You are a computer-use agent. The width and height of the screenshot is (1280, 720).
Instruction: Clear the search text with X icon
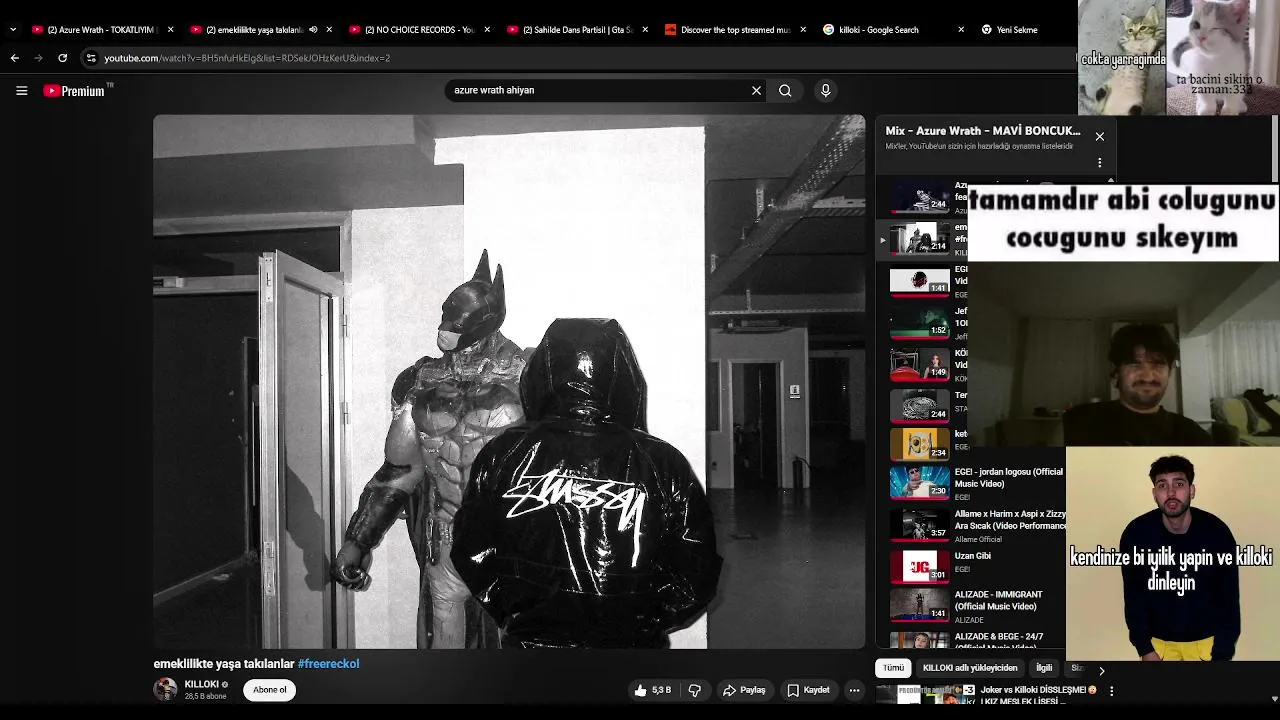click(x=757, y=90)
